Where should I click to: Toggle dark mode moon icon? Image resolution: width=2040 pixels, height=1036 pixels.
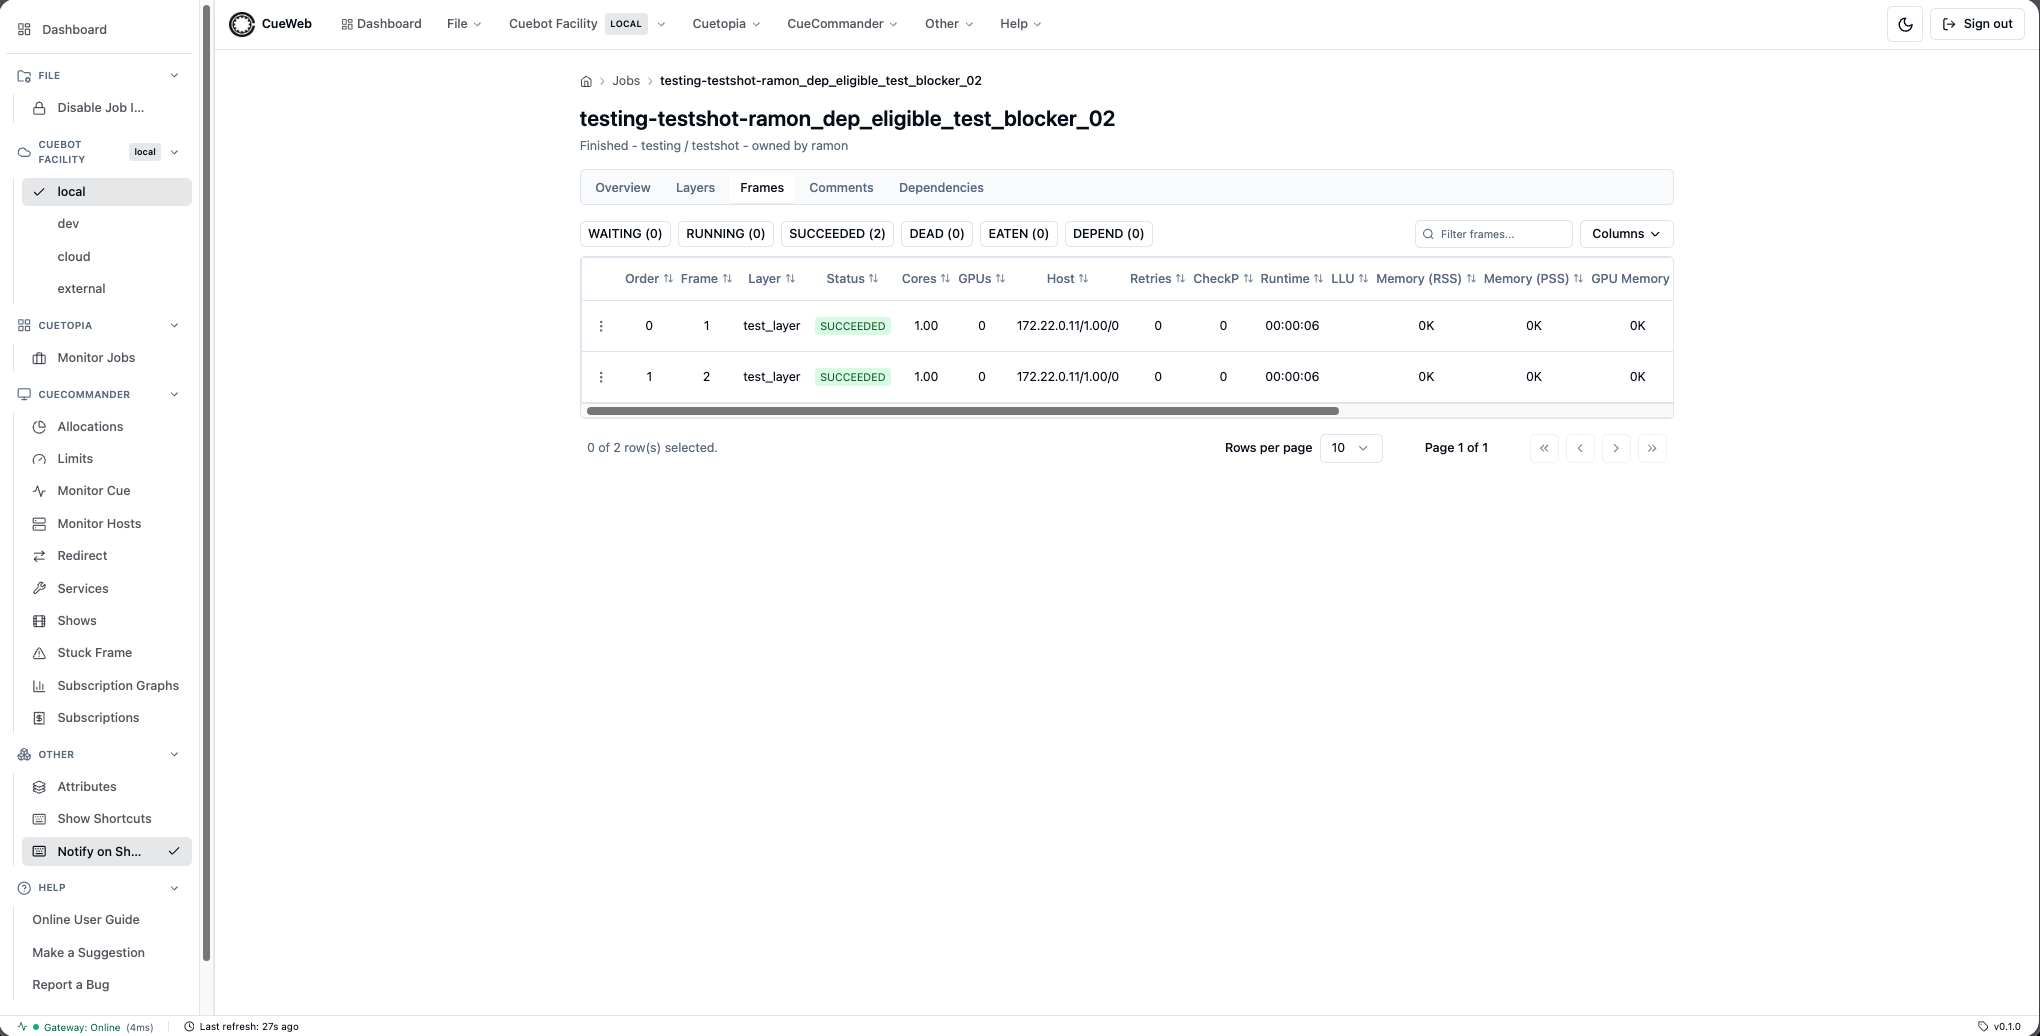pos(1905,24)
